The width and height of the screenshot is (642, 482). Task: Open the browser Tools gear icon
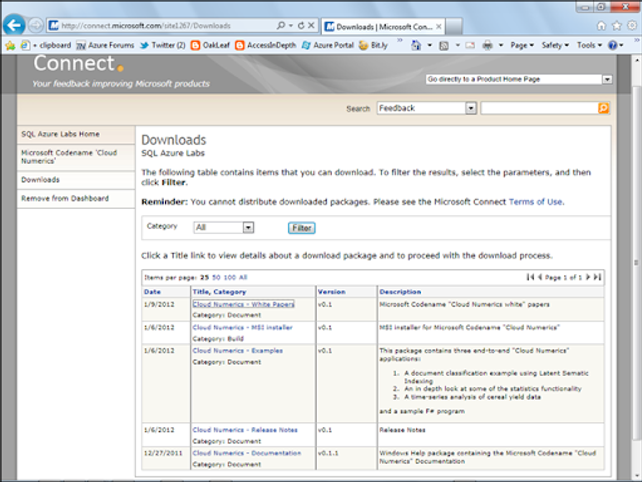click(632, 25)
